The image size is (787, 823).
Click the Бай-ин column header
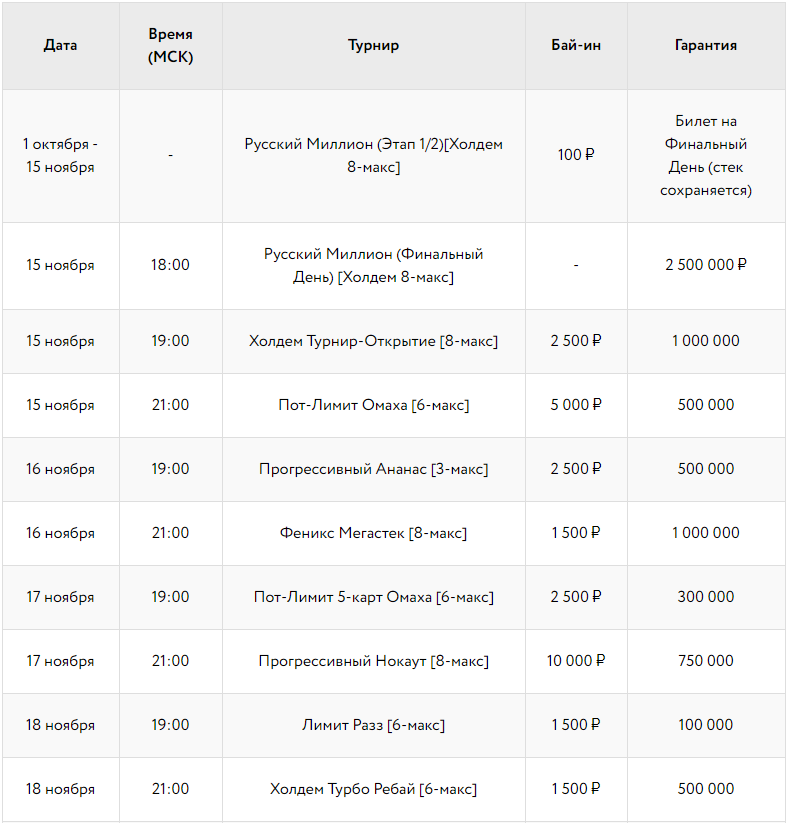[x=576, y=45]
